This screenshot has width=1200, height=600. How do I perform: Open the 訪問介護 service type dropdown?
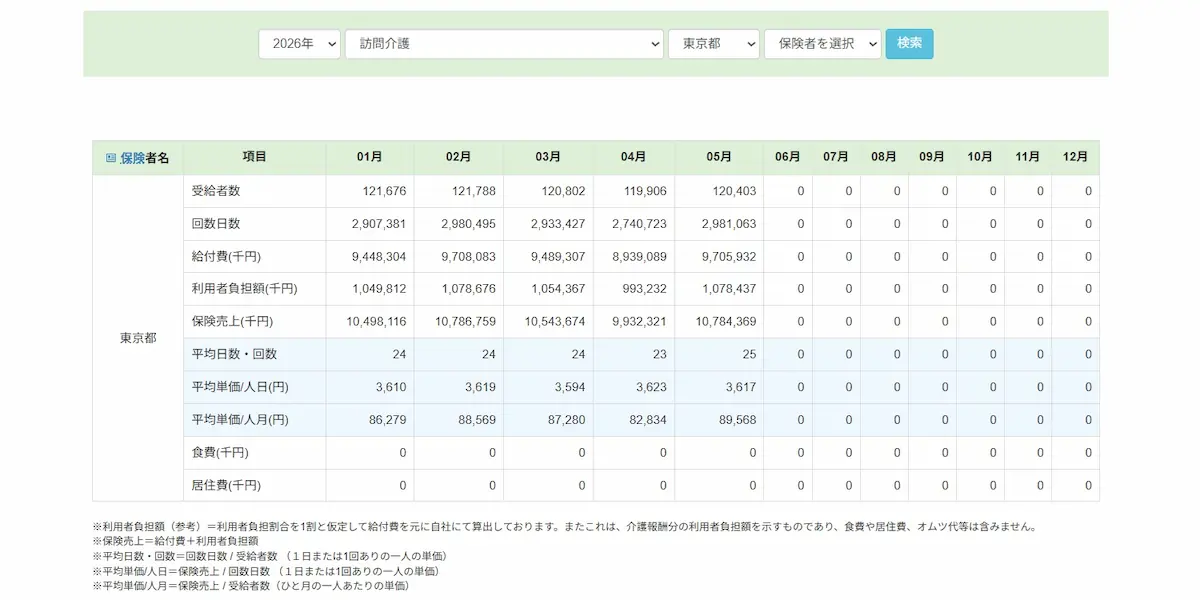click(504, 44)
